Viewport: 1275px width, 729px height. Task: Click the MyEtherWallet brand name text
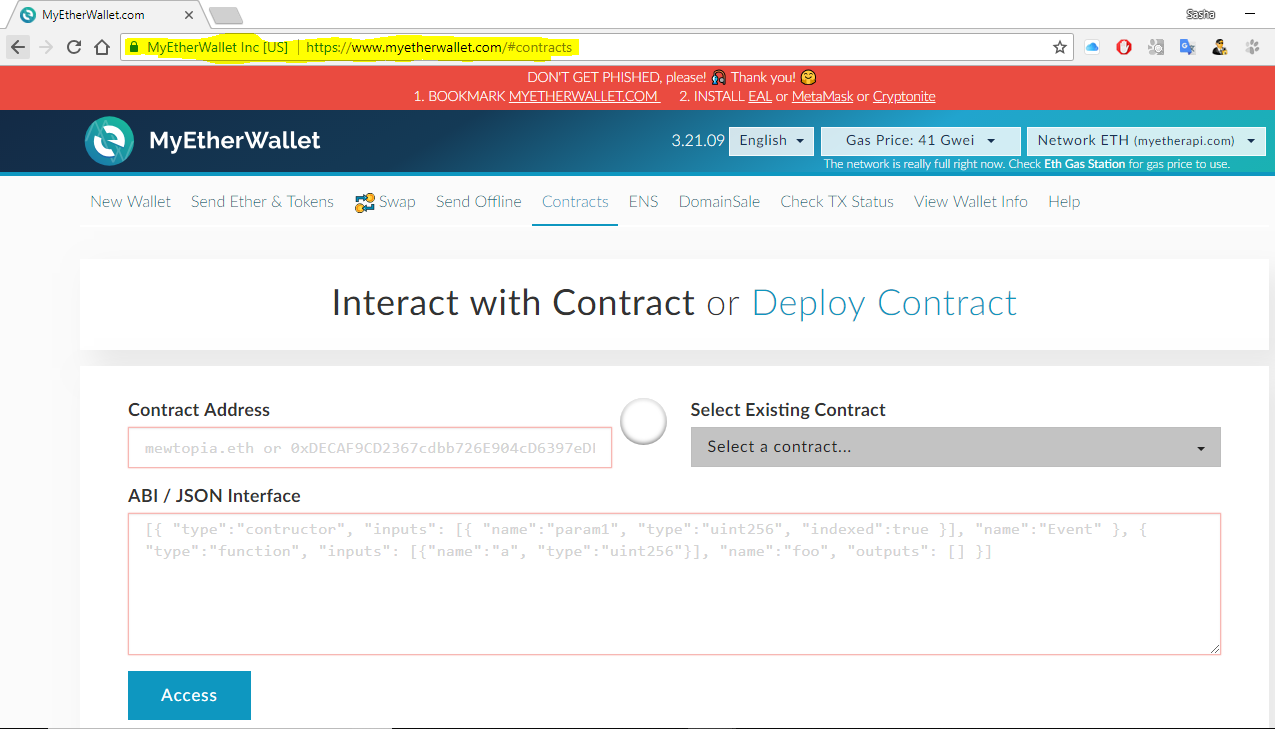pyautogui.click(x=235, y=141)
